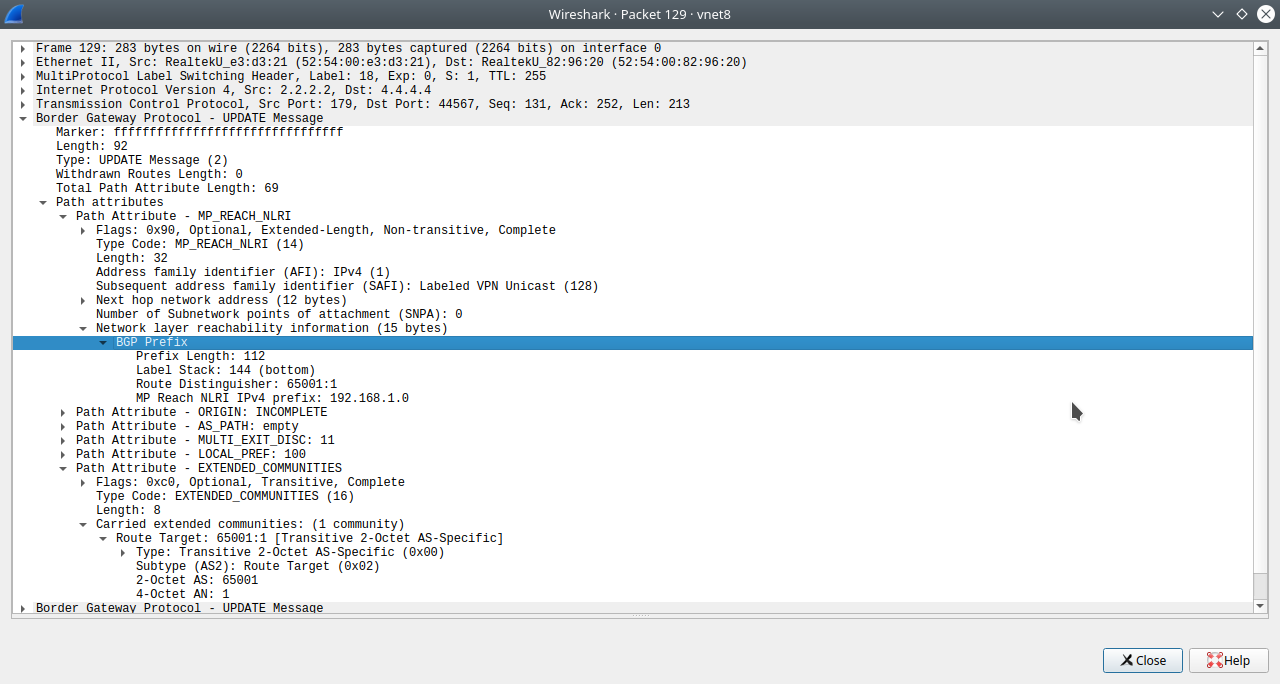Screen dimensions: 1280x684
Task: Collapse Path Attribute - EXTENDED_COMMUNITIES
Action: (x=62, y=468)
